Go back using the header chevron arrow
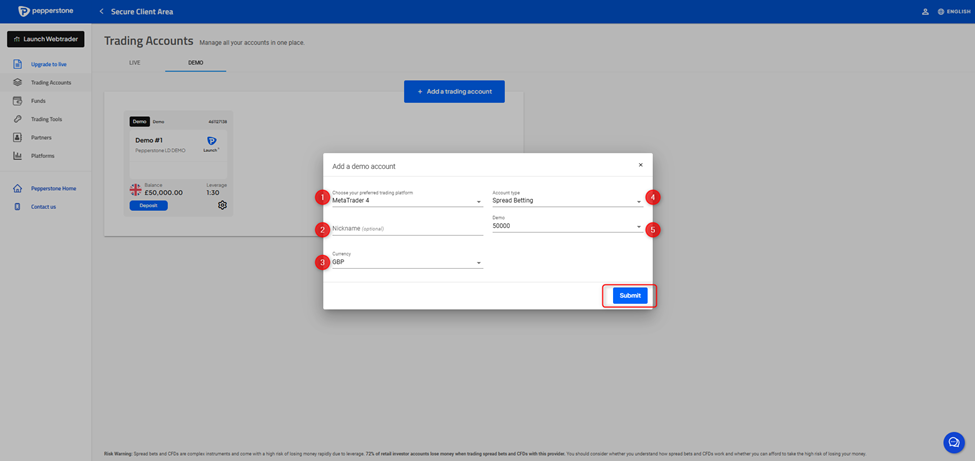 [101, 12]
